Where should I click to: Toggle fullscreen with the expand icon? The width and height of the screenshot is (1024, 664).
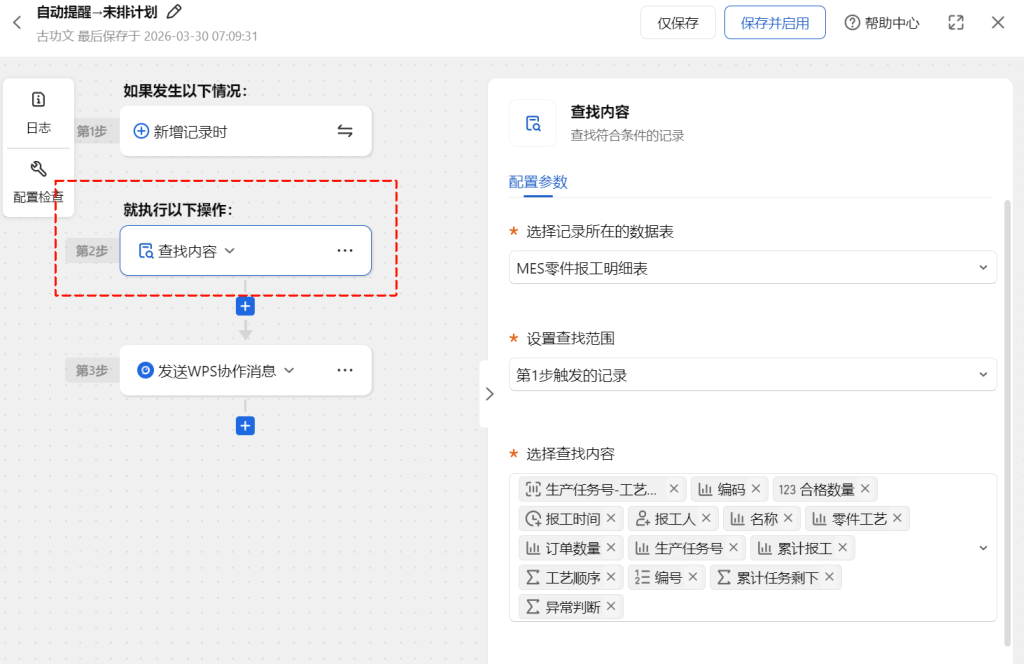click(956, 23)
